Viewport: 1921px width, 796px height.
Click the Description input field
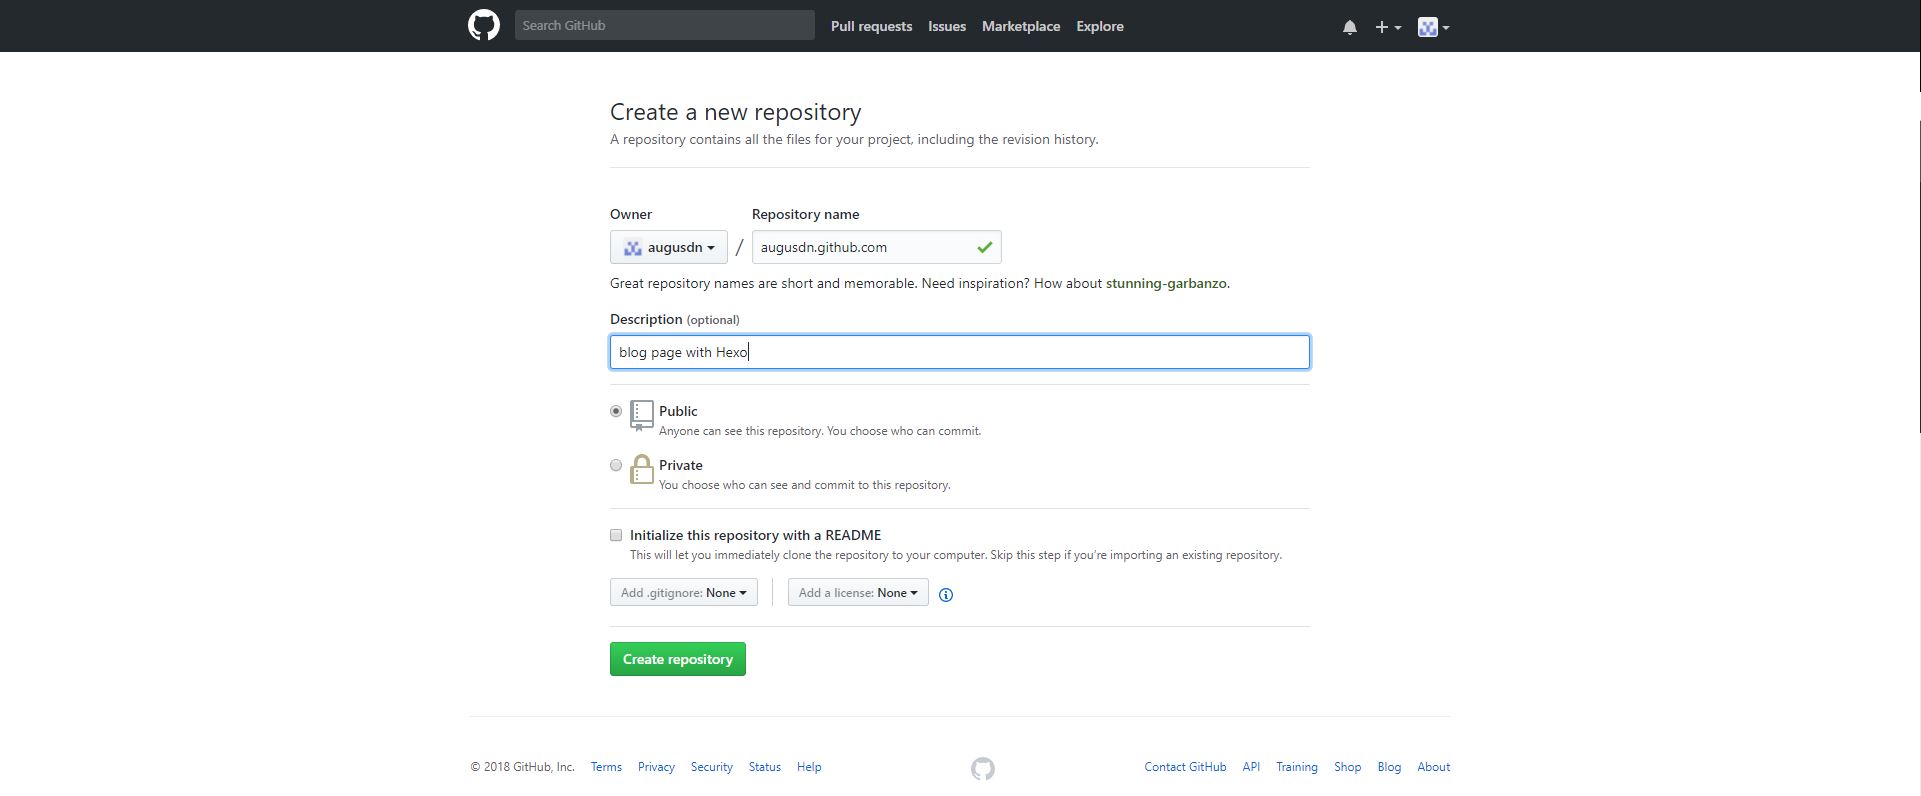point(960,352)
